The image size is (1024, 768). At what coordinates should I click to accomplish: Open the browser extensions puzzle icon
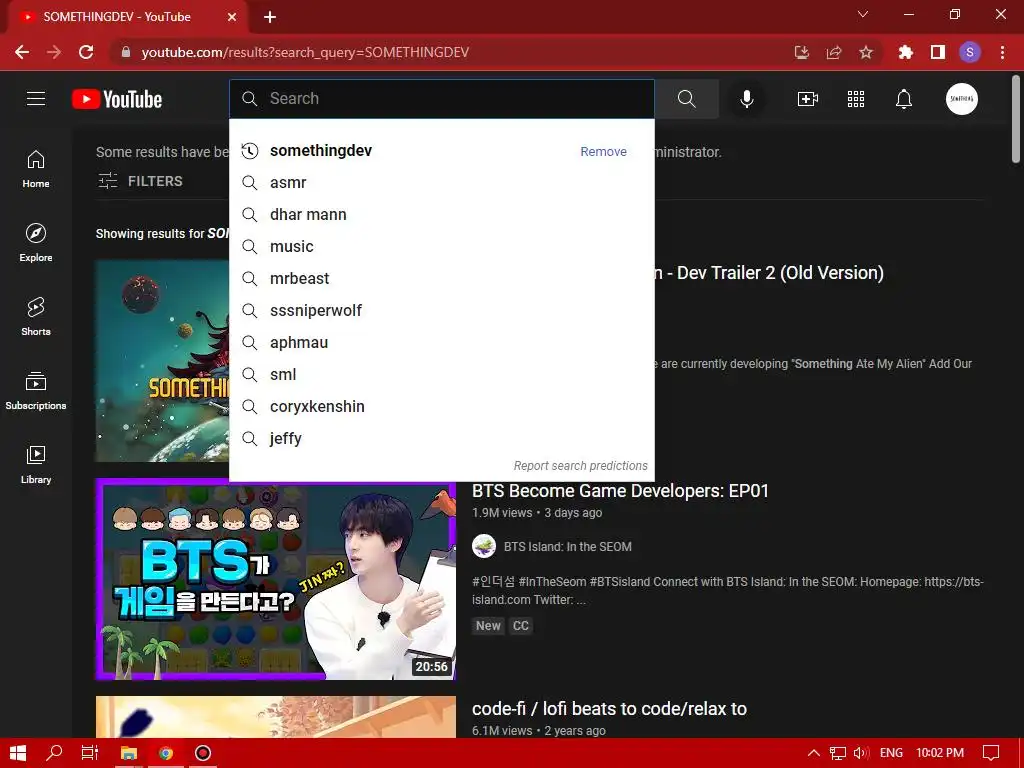click(905, 52)
